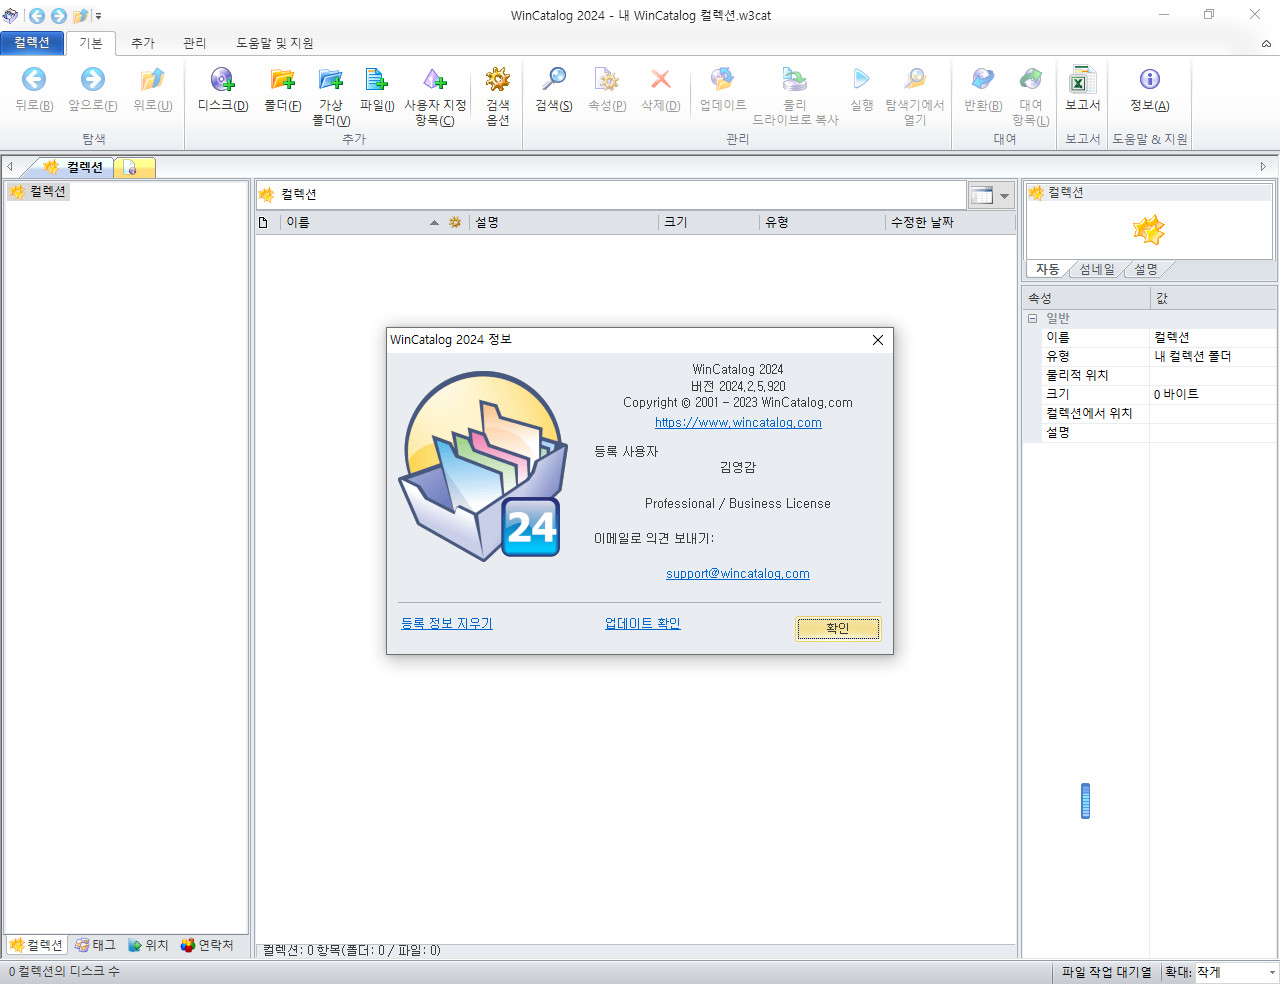Click Open in Explorer (탐색기에서 열기) icon
The height and width of the screenshot is (984, 1280).
[x=915, y=79]
